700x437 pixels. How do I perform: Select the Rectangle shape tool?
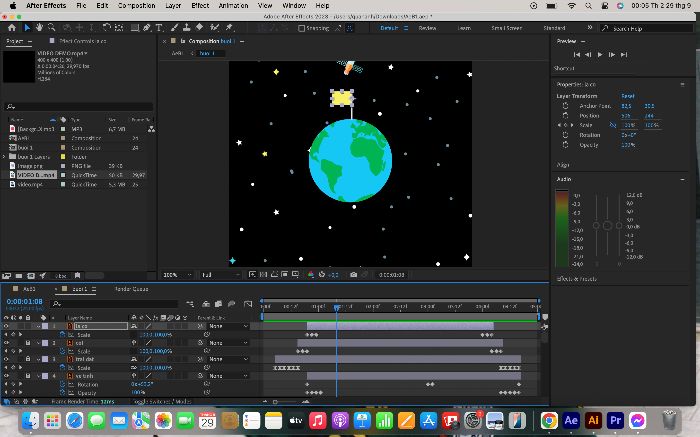coord(134,28)
